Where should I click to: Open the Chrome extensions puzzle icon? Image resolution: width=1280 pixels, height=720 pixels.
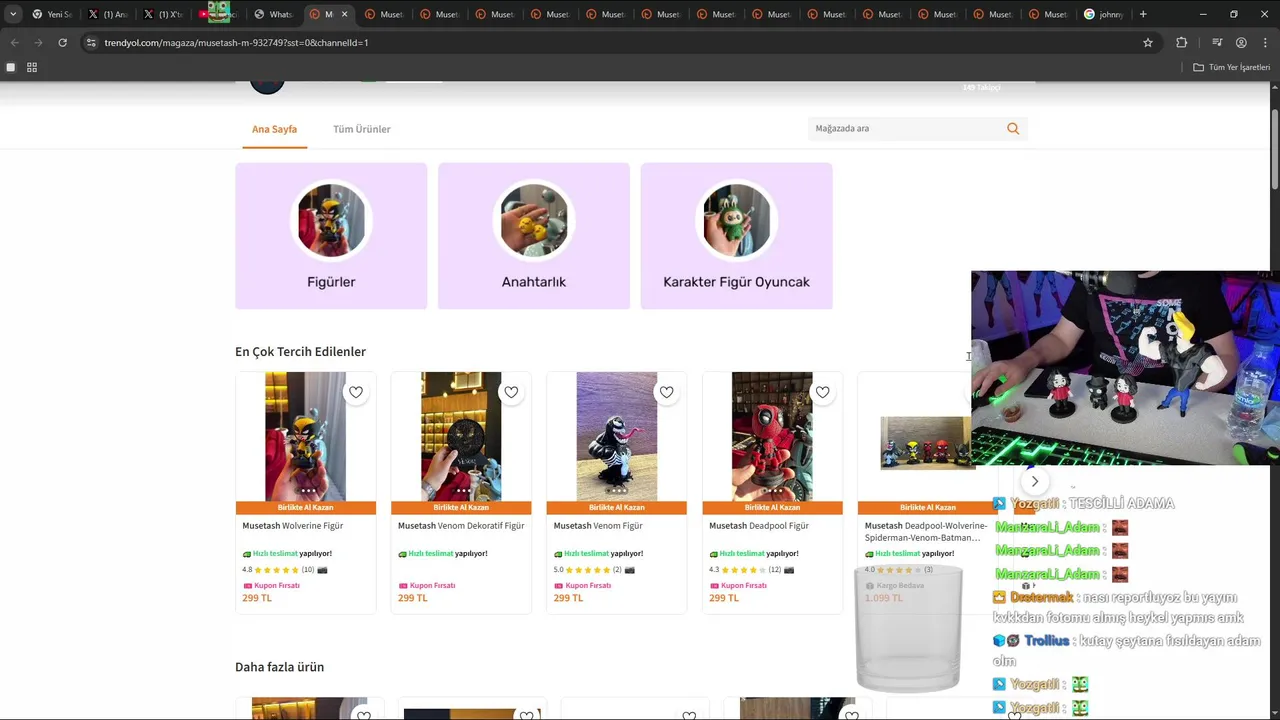click(1182, 43)
